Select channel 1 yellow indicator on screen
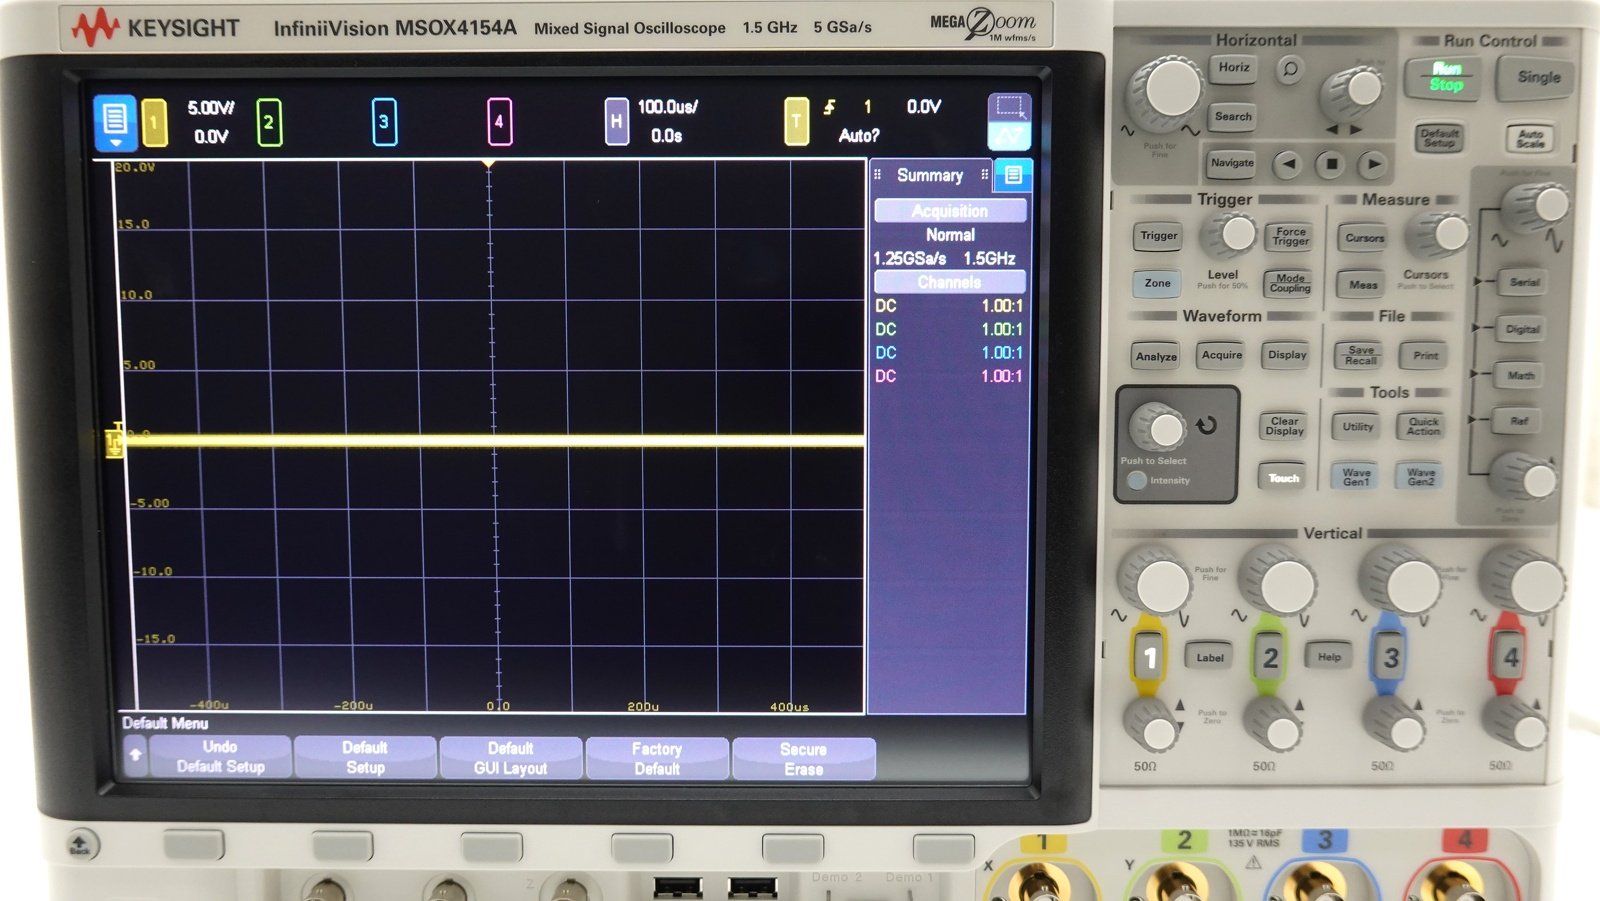Viewport: 1600px width, 901px height. point(154,122)
